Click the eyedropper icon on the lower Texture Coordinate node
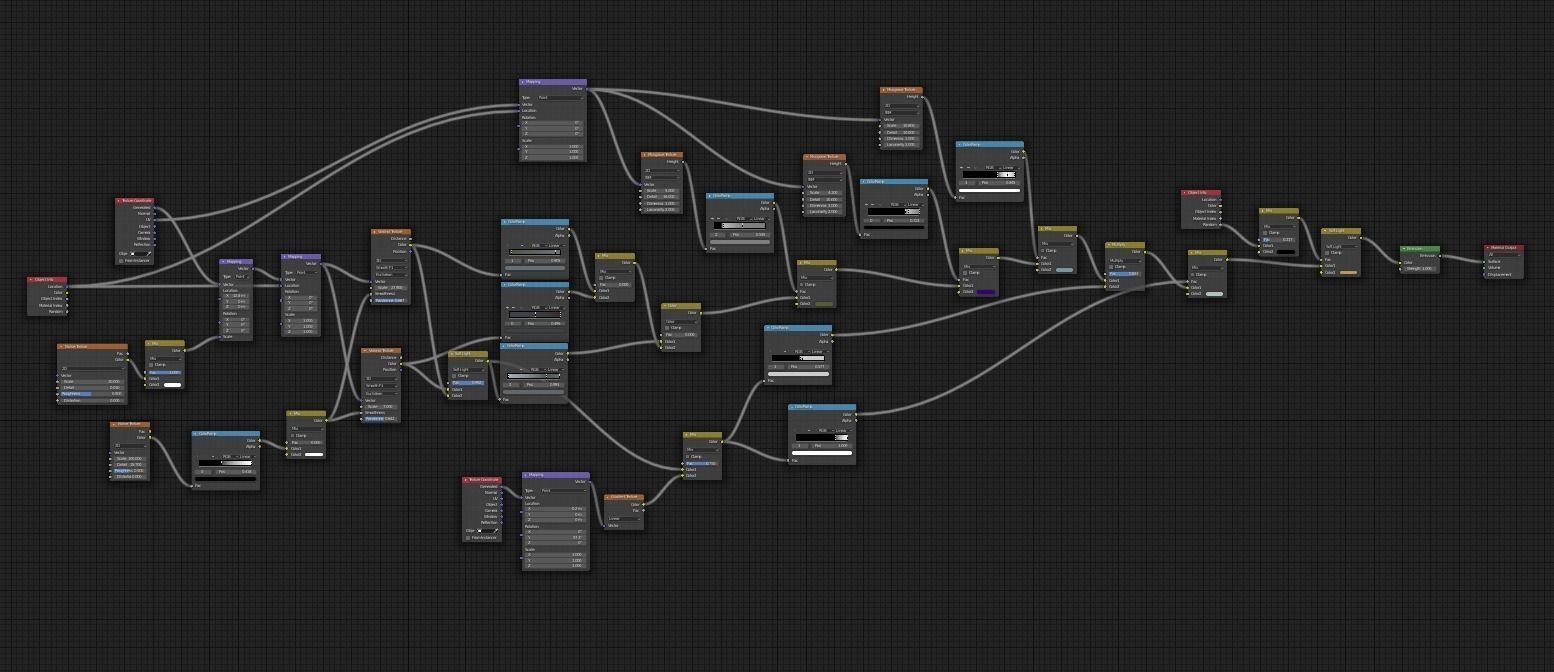The width and height of the screenshot is (1554, 672). [x=496, y=531]
